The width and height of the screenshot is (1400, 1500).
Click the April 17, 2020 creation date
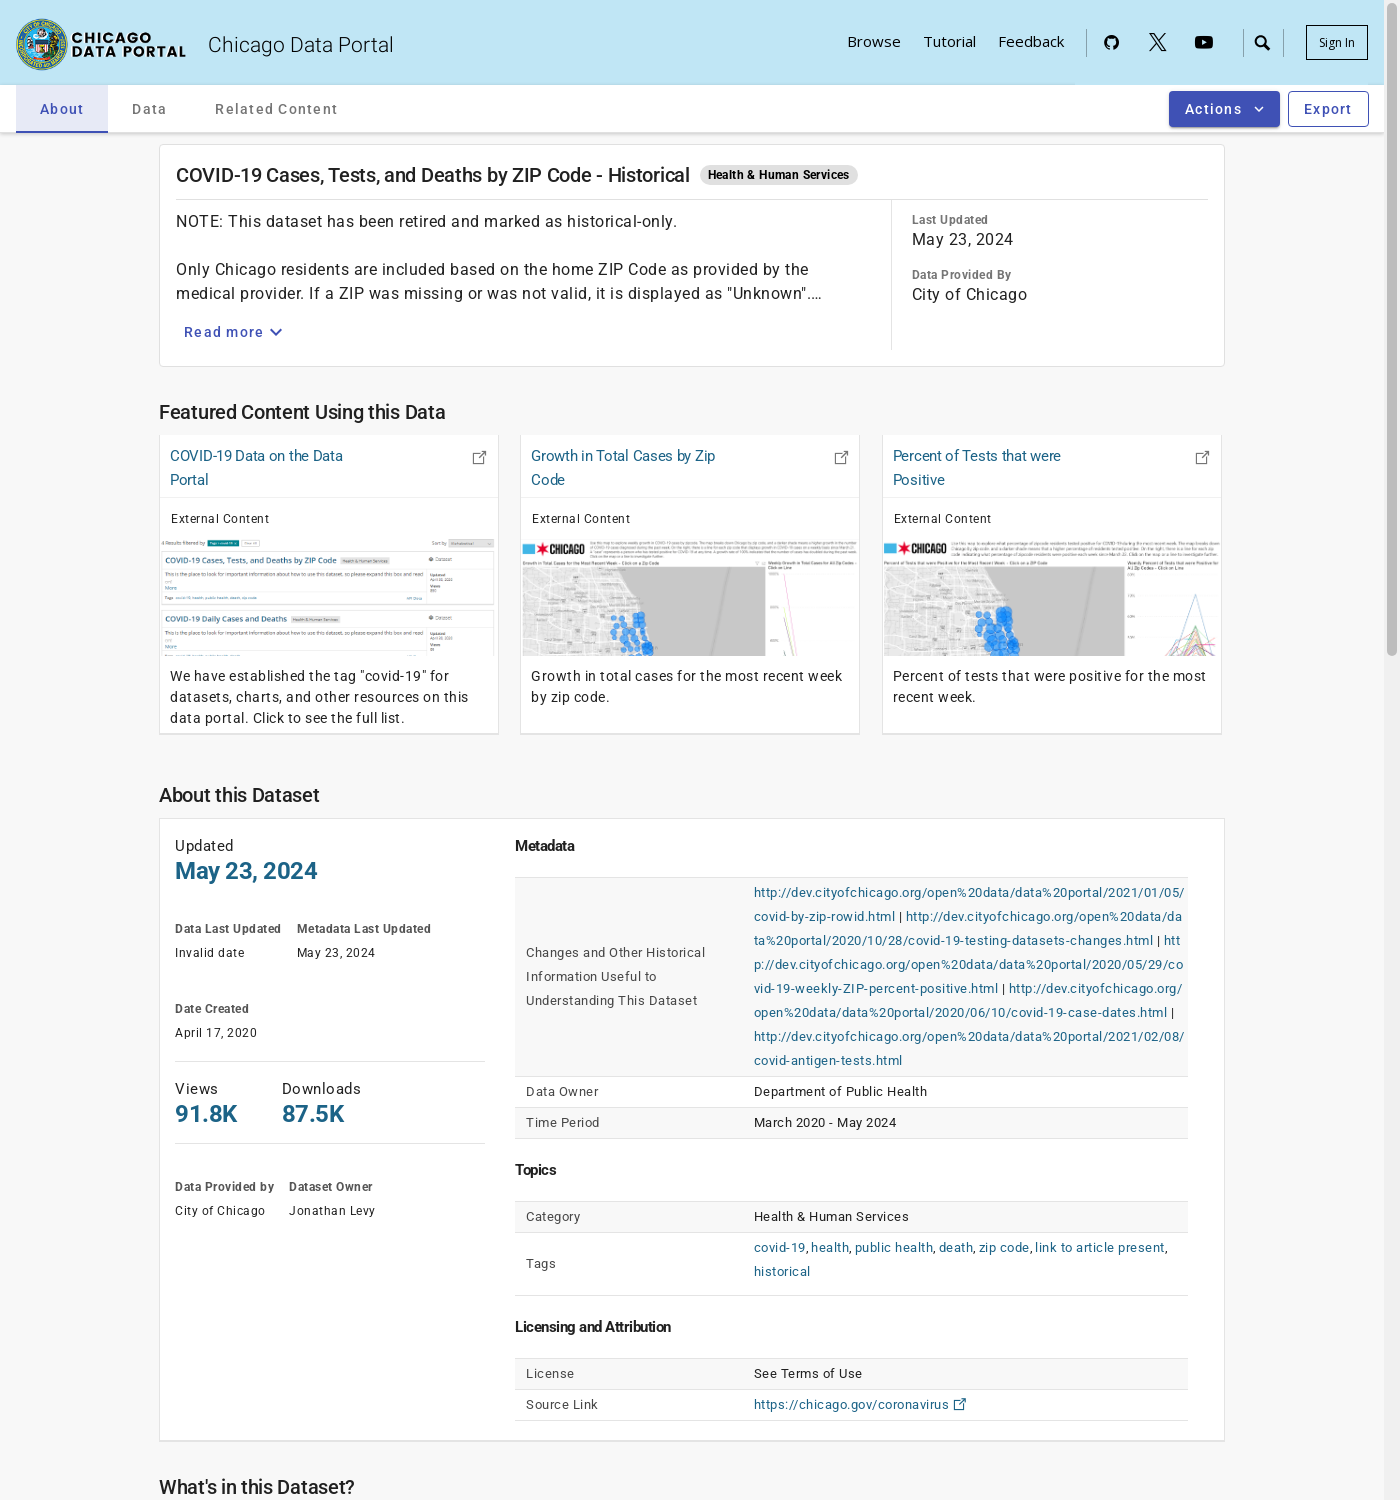(216, 1033)
